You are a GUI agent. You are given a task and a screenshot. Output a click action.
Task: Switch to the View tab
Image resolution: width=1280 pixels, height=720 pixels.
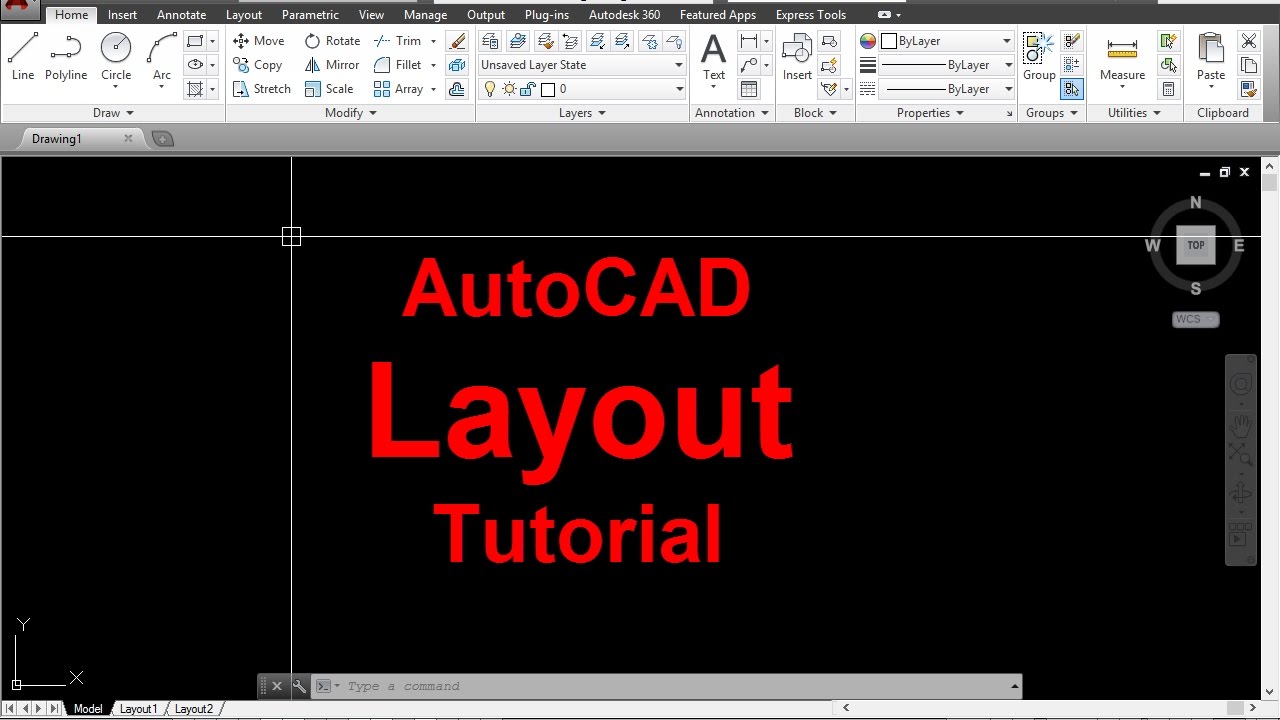[x=371, y=15]
